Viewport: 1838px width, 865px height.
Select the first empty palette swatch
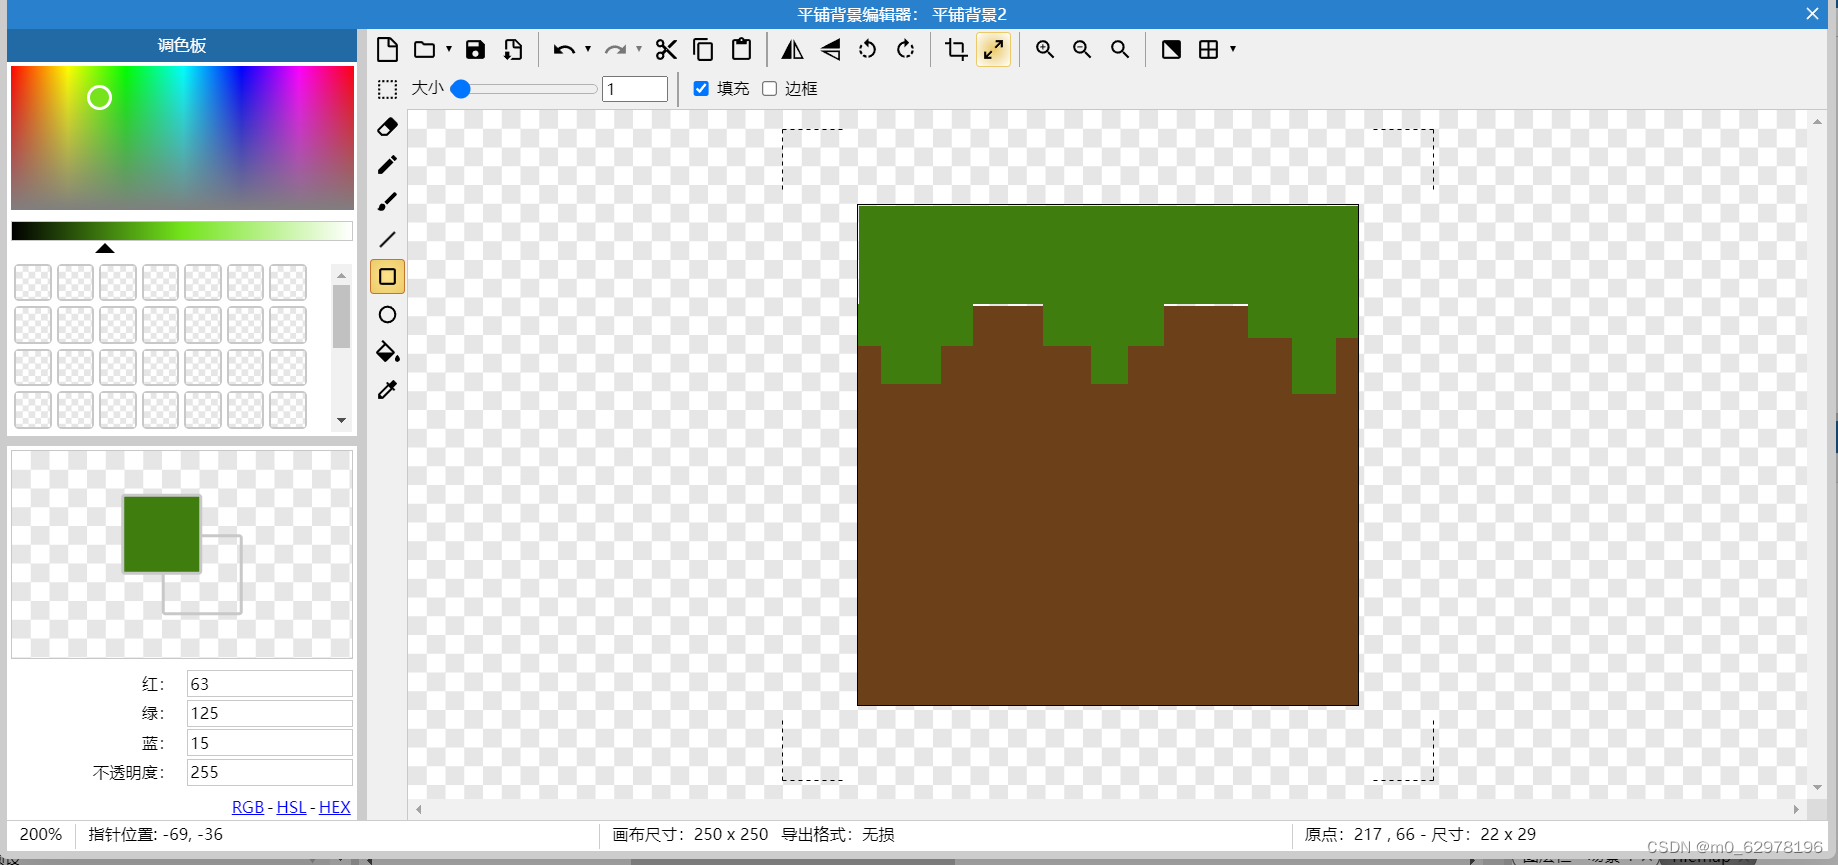(x=33, y=282)
